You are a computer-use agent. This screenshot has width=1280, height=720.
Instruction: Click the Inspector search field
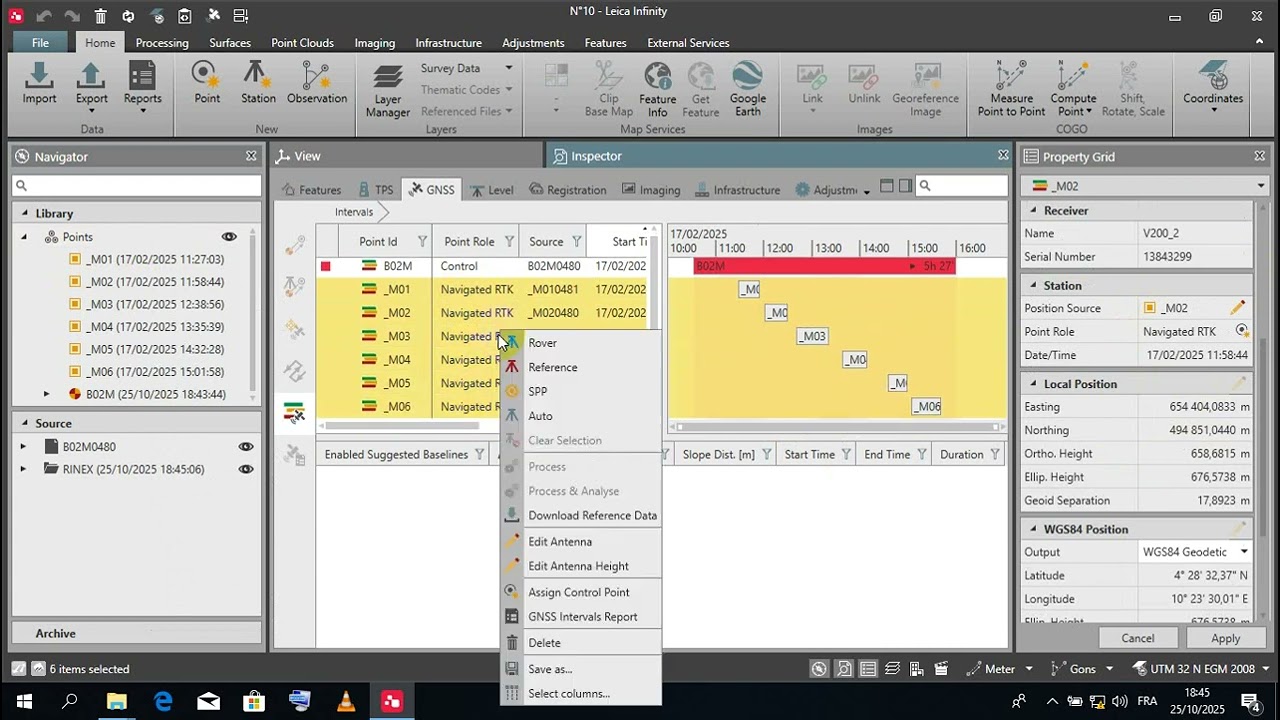point(963,186)
